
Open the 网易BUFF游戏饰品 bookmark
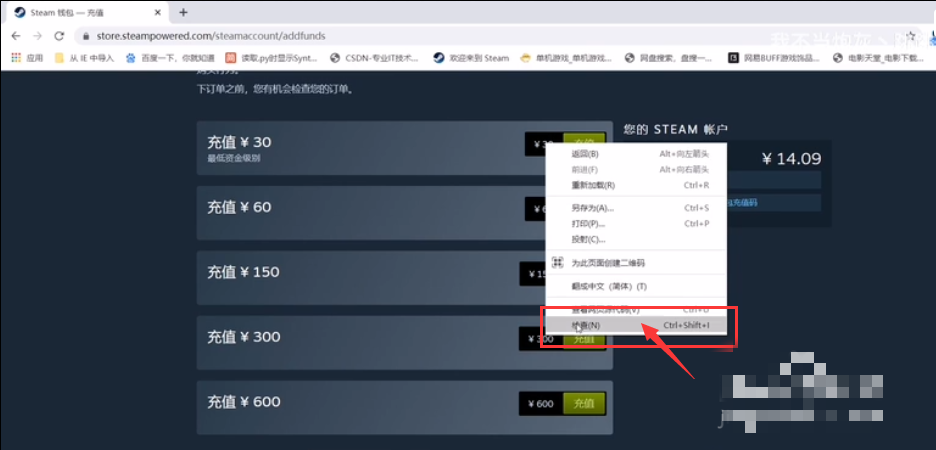point(774,58)
